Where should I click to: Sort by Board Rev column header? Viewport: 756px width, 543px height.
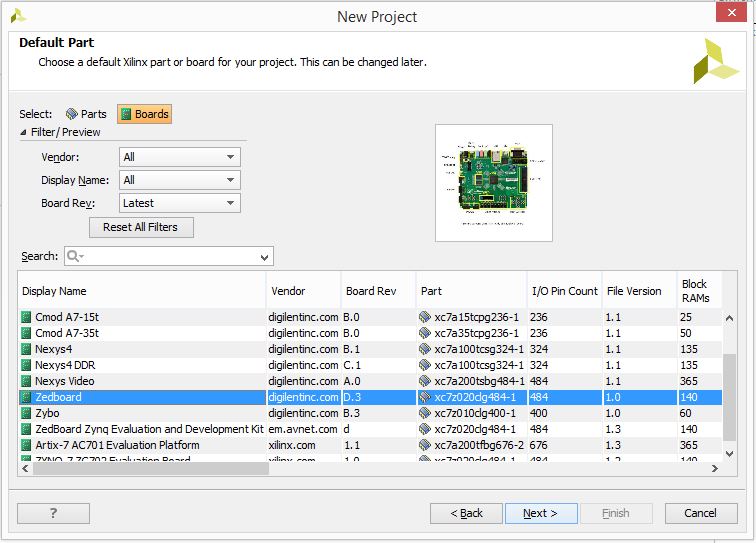click(x=379, y=291)
